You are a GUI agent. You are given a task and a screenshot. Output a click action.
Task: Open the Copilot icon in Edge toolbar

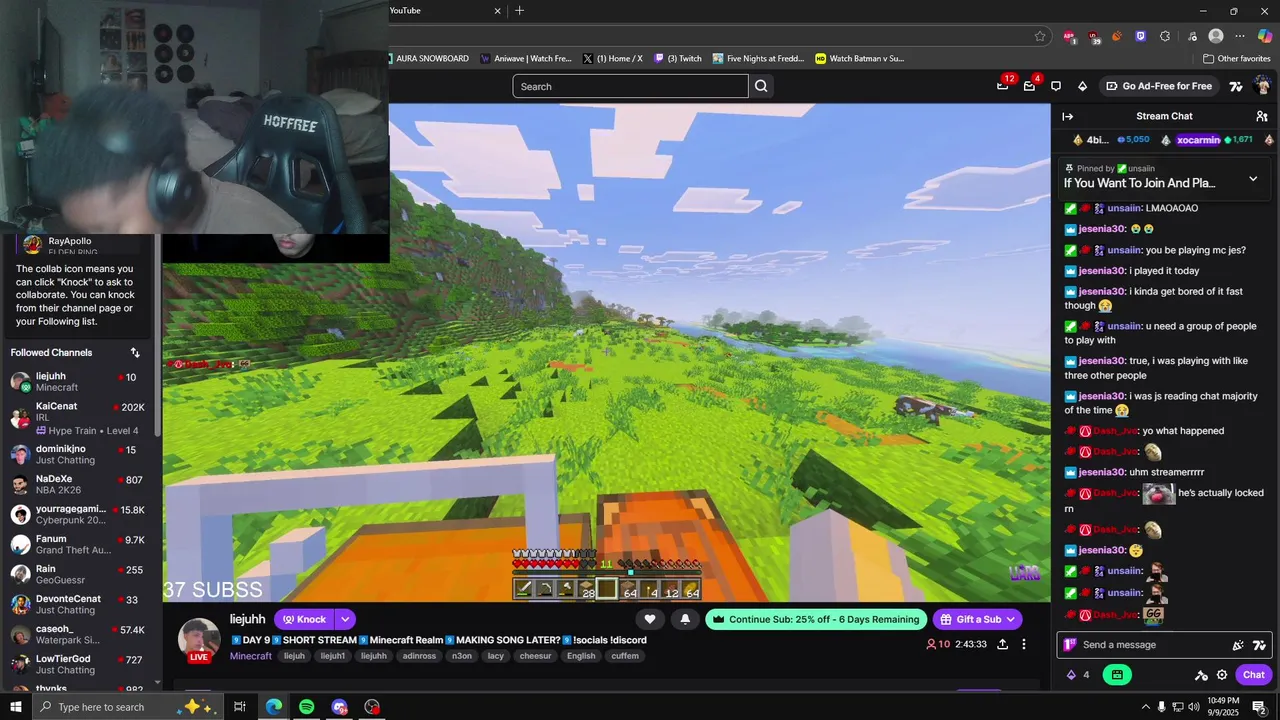[x=1265, y=36]
